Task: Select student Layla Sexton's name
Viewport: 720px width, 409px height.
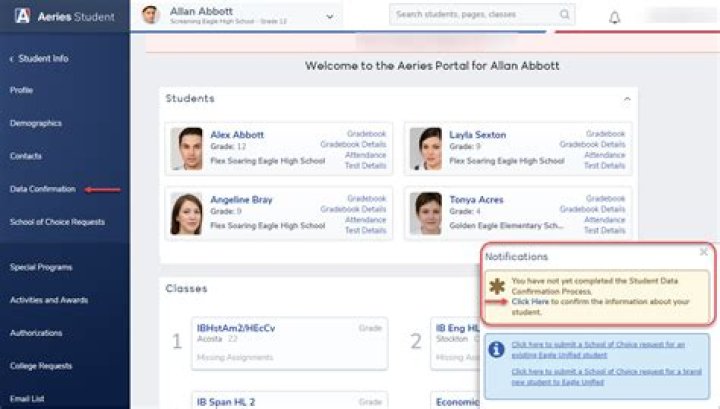Action: [x=478, y=134]
